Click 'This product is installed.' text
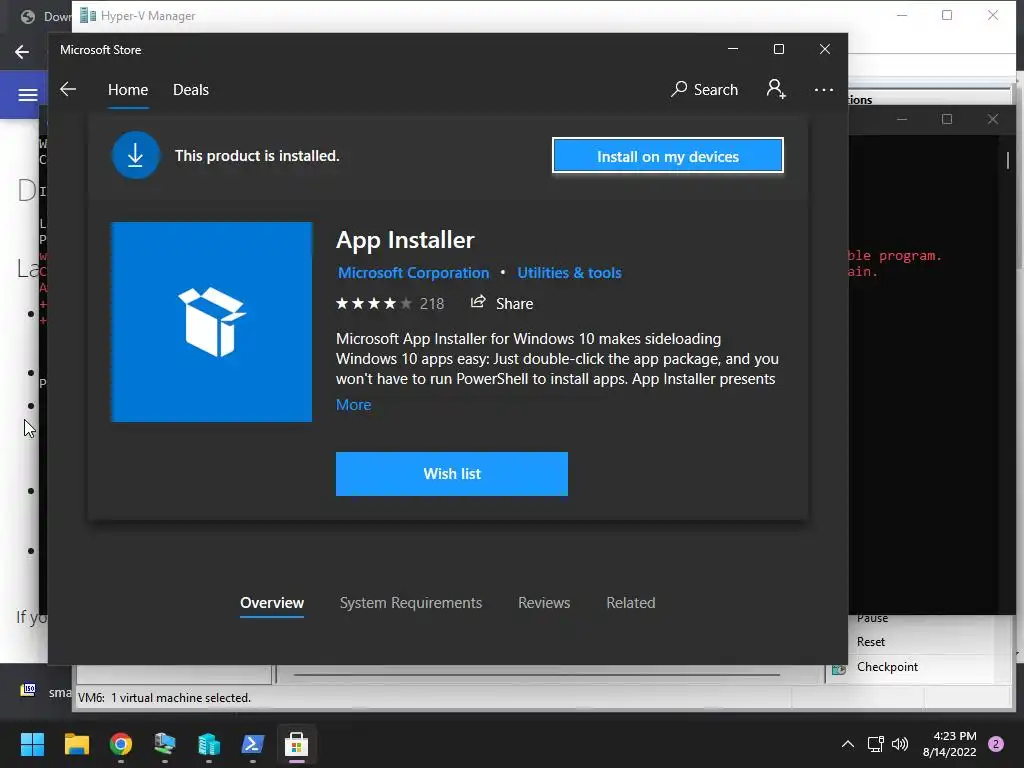The width and height of the screenshot is (1024, 768). [257, 155]
